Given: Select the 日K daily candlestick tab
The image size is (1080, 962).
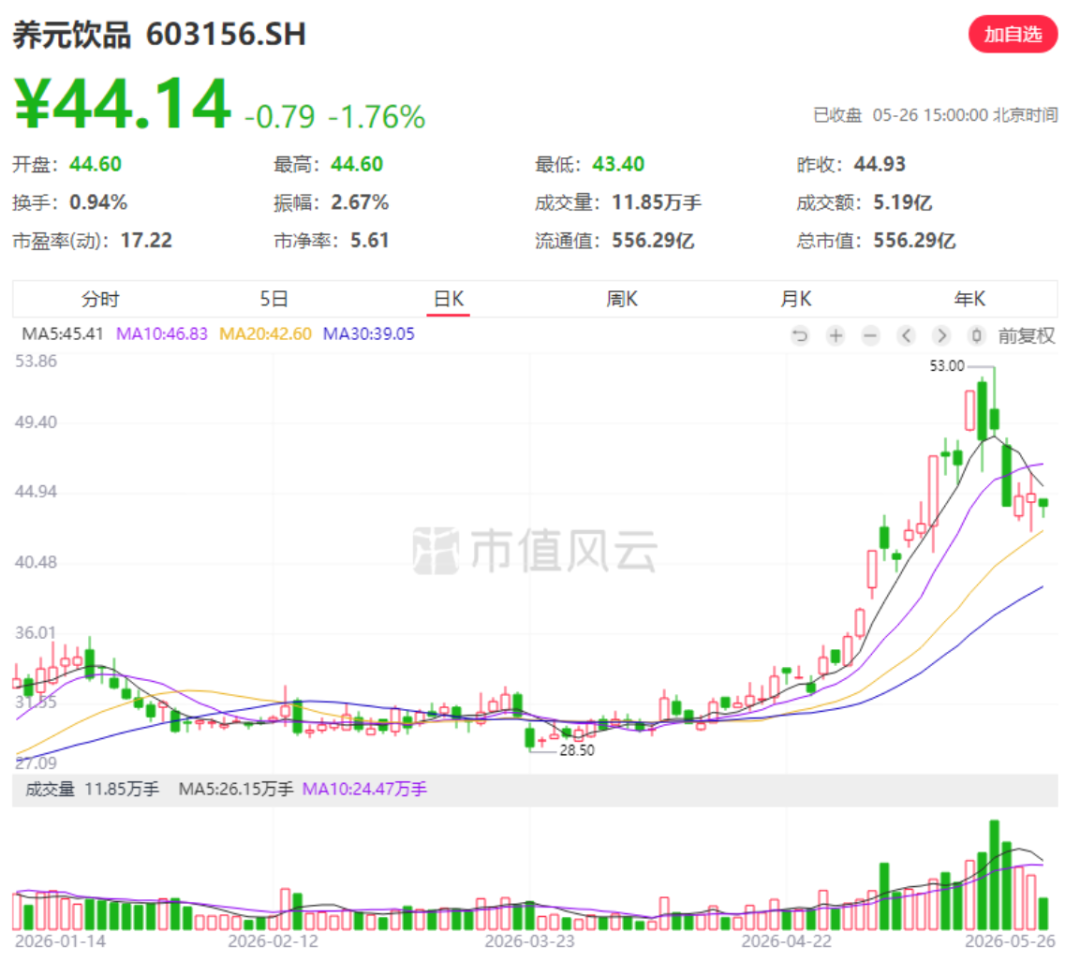Looking at the screenshot, I should coord(448,300).
